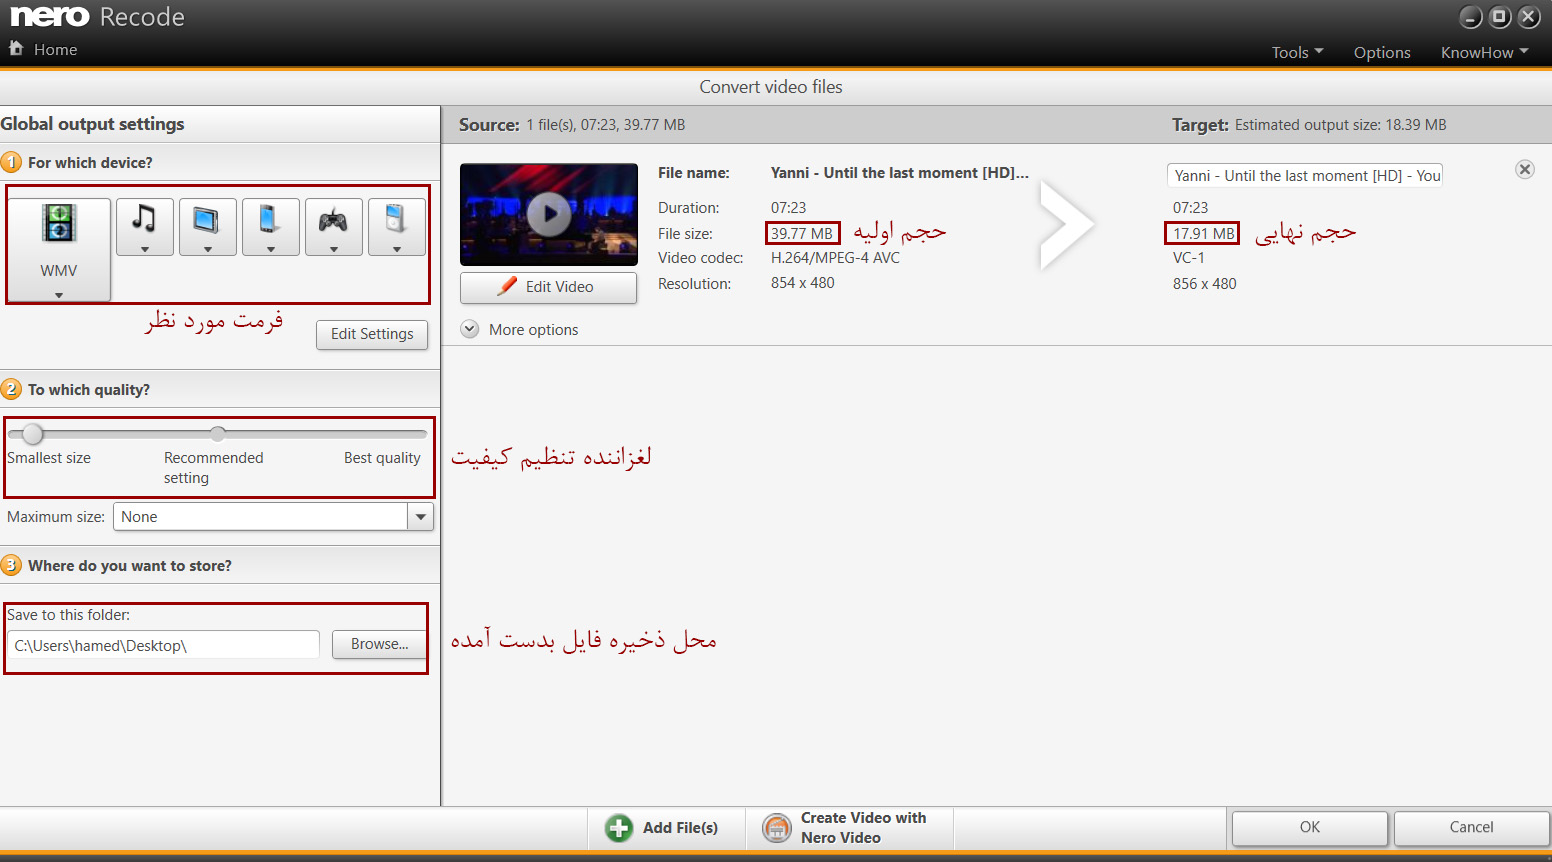The width and height of the screenshot is (1552, 862).
Task: Click the Cancel button
Action: [1471, 827]
